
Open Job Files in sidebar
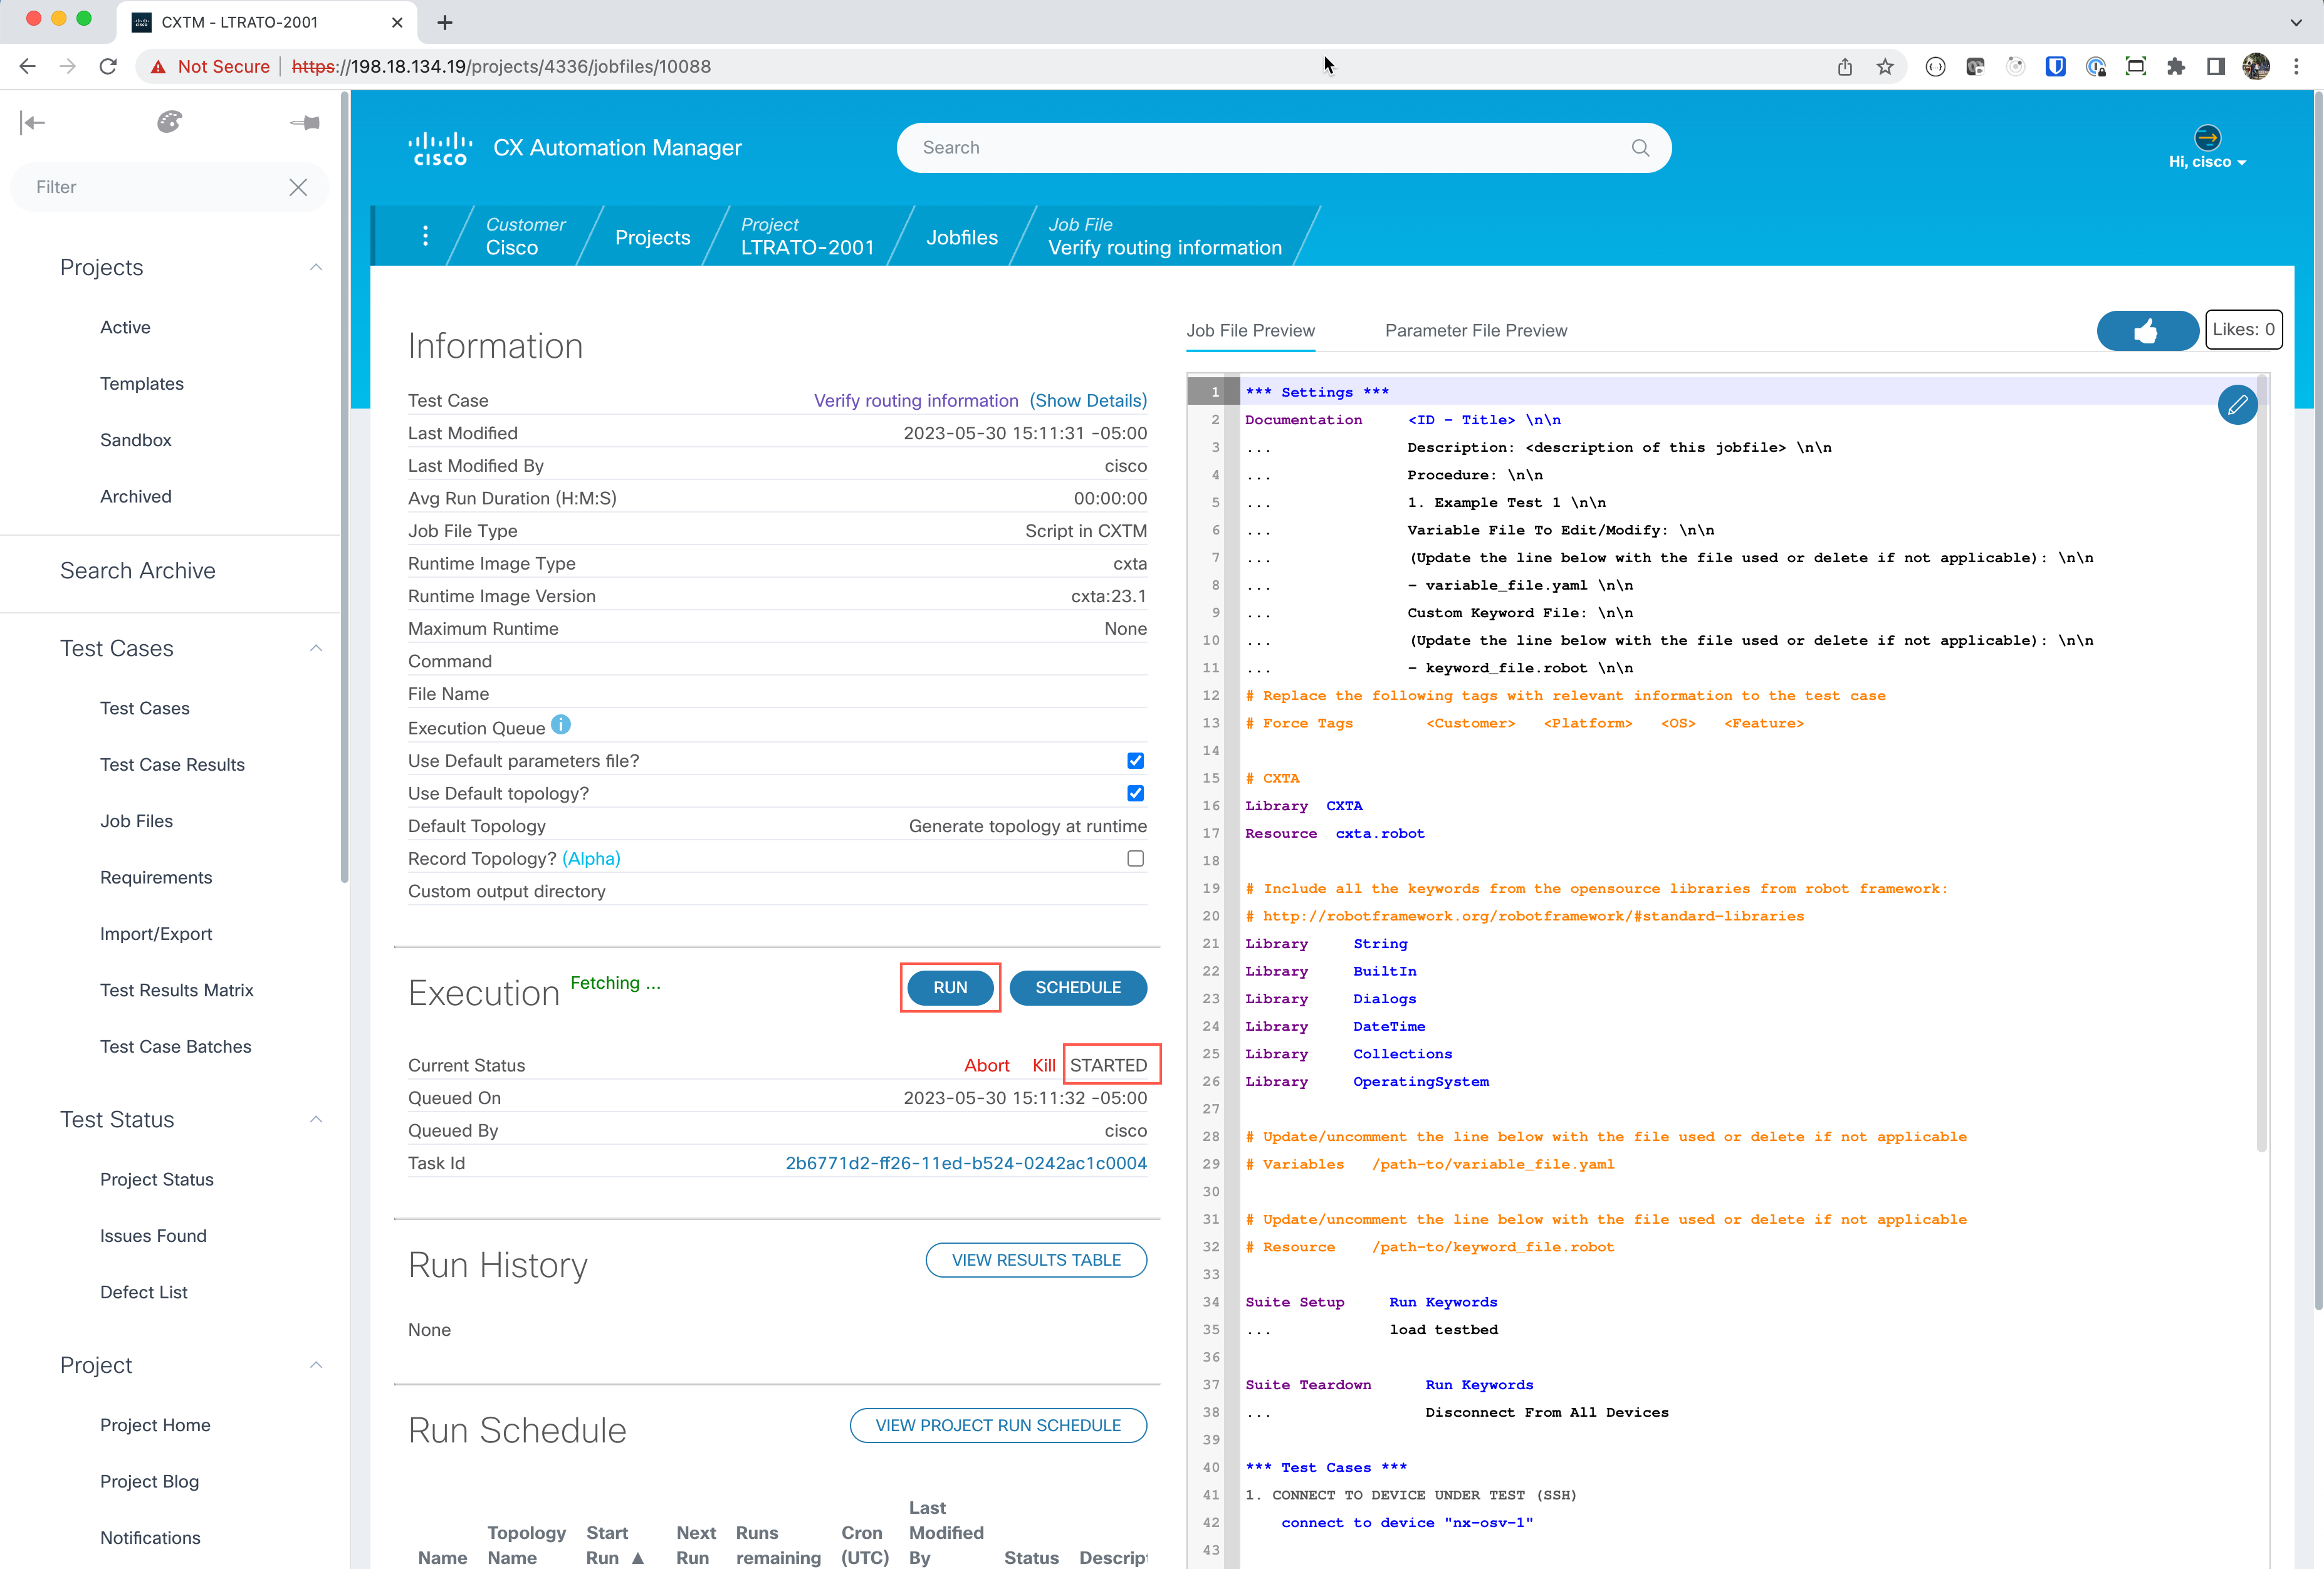(x=136, y=821)
